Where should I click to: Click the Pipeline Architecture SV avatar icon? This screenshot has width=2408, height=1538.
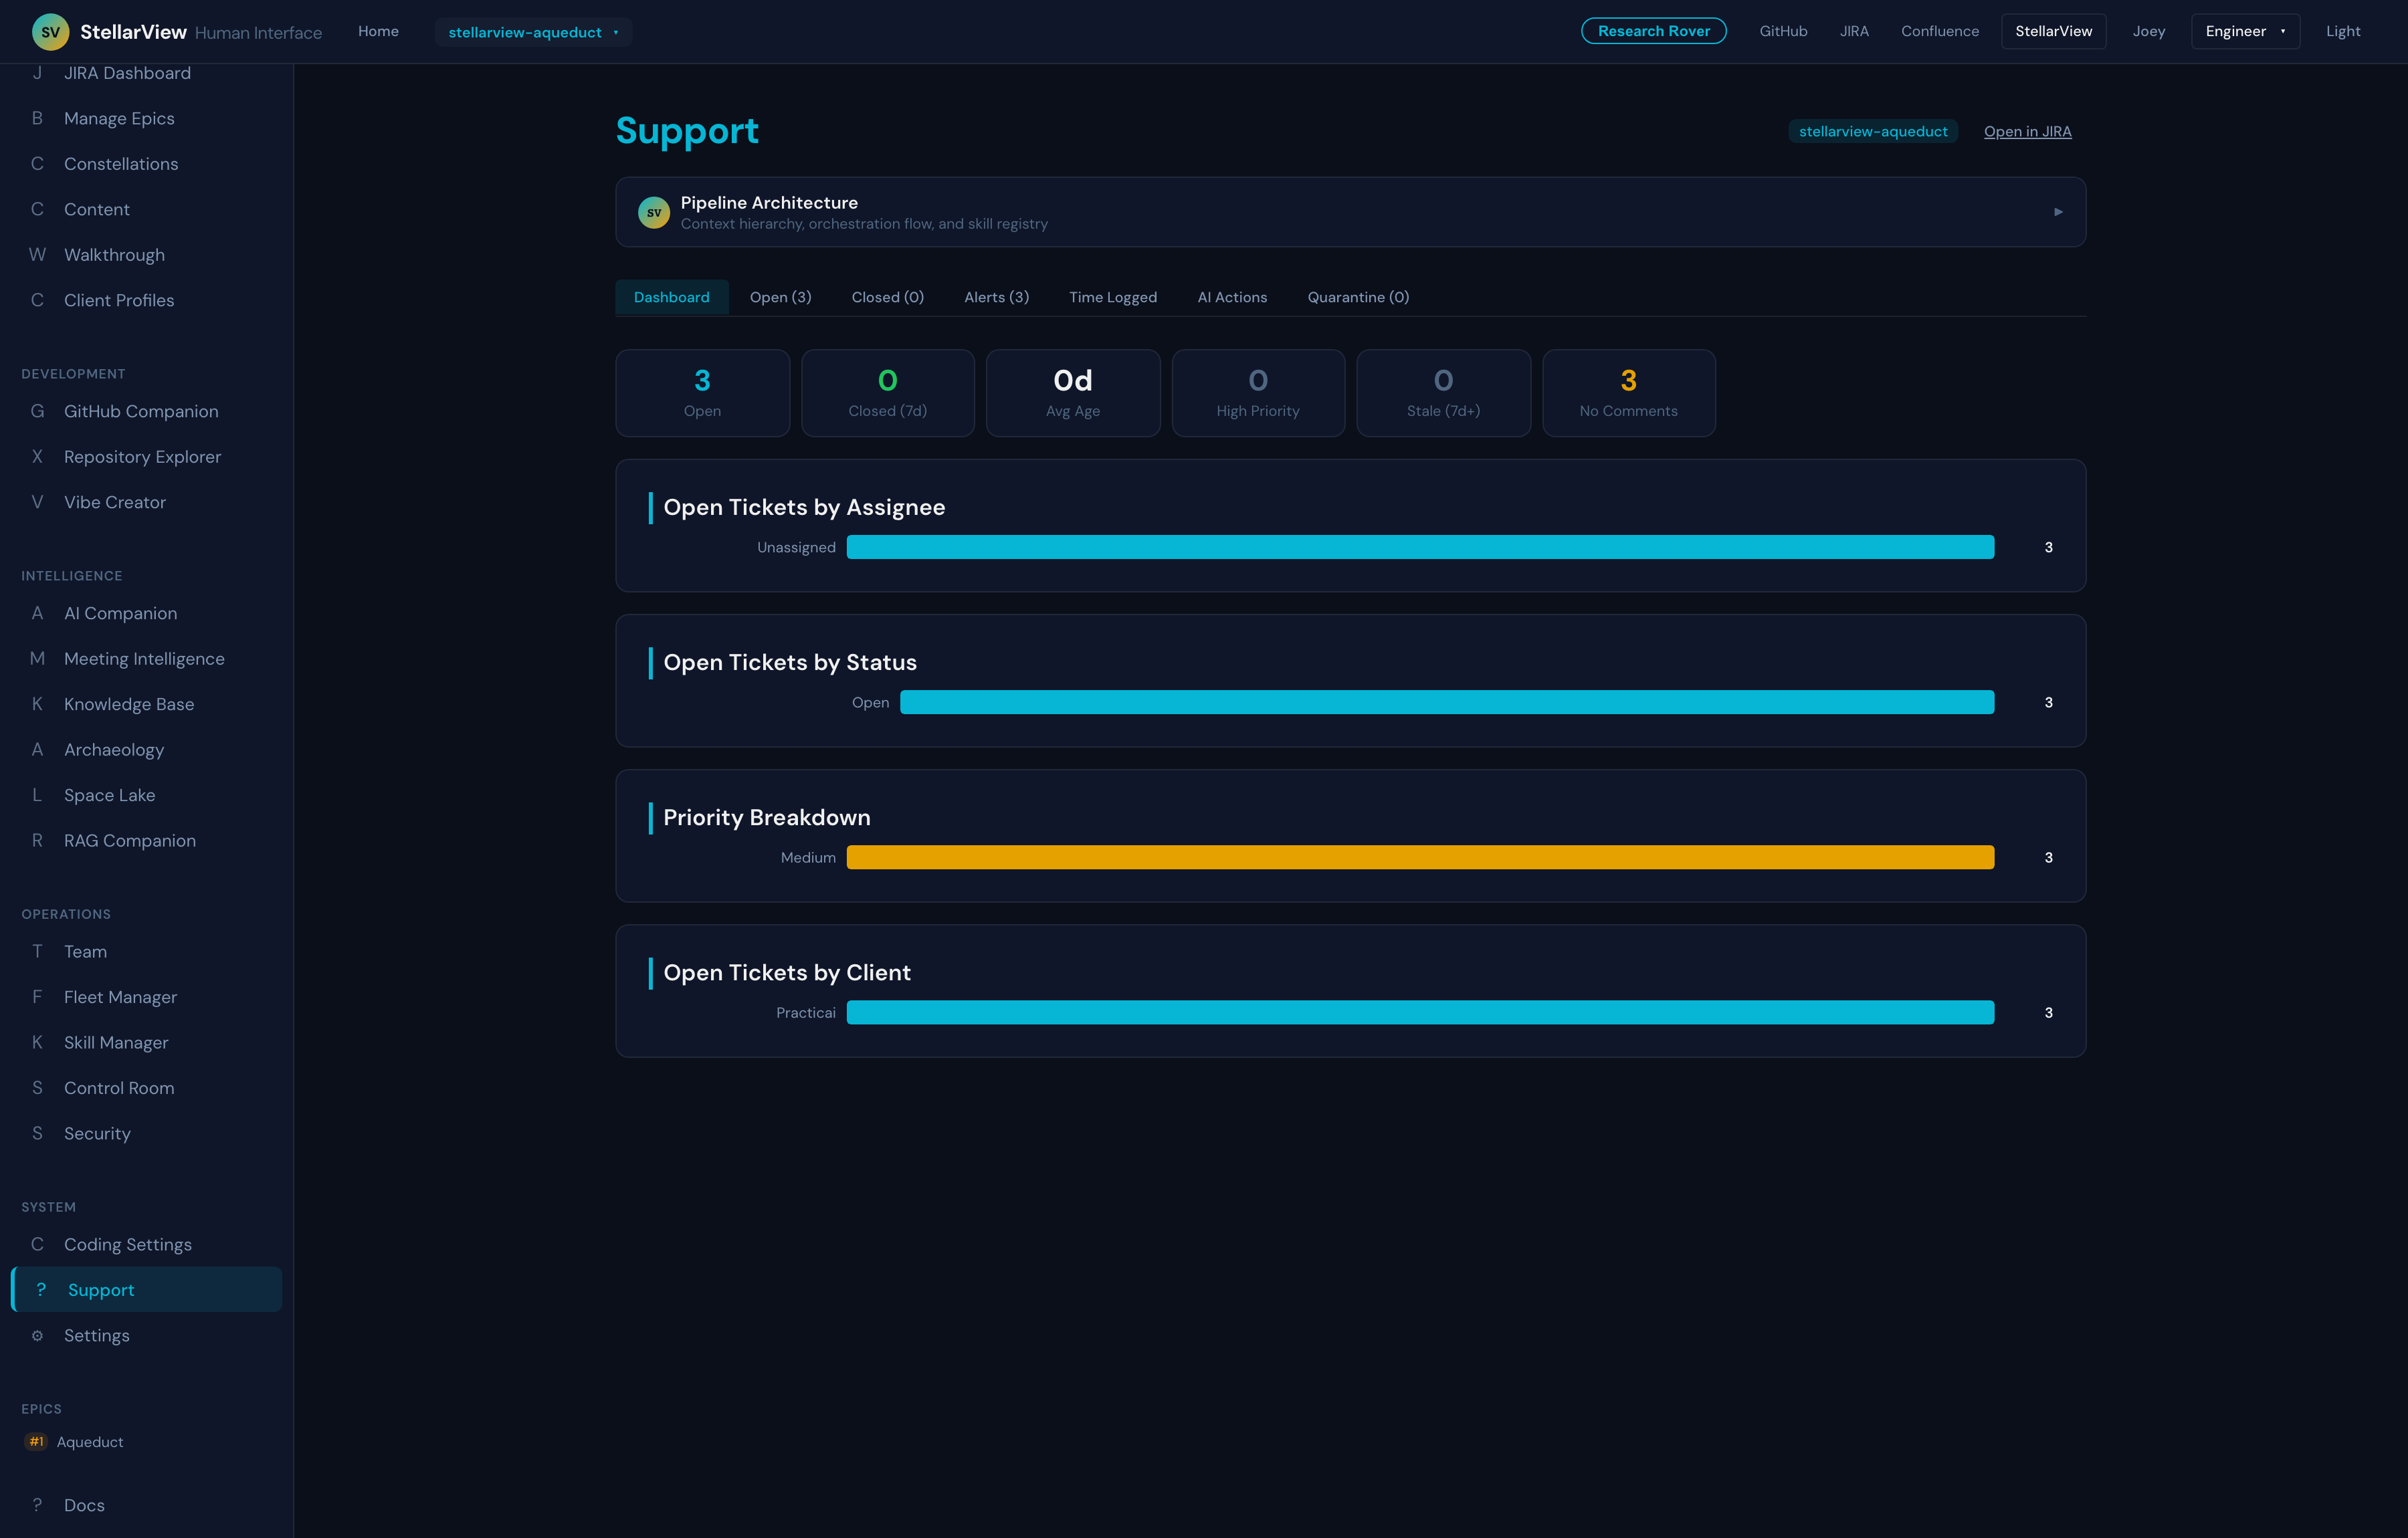(654, 212)
